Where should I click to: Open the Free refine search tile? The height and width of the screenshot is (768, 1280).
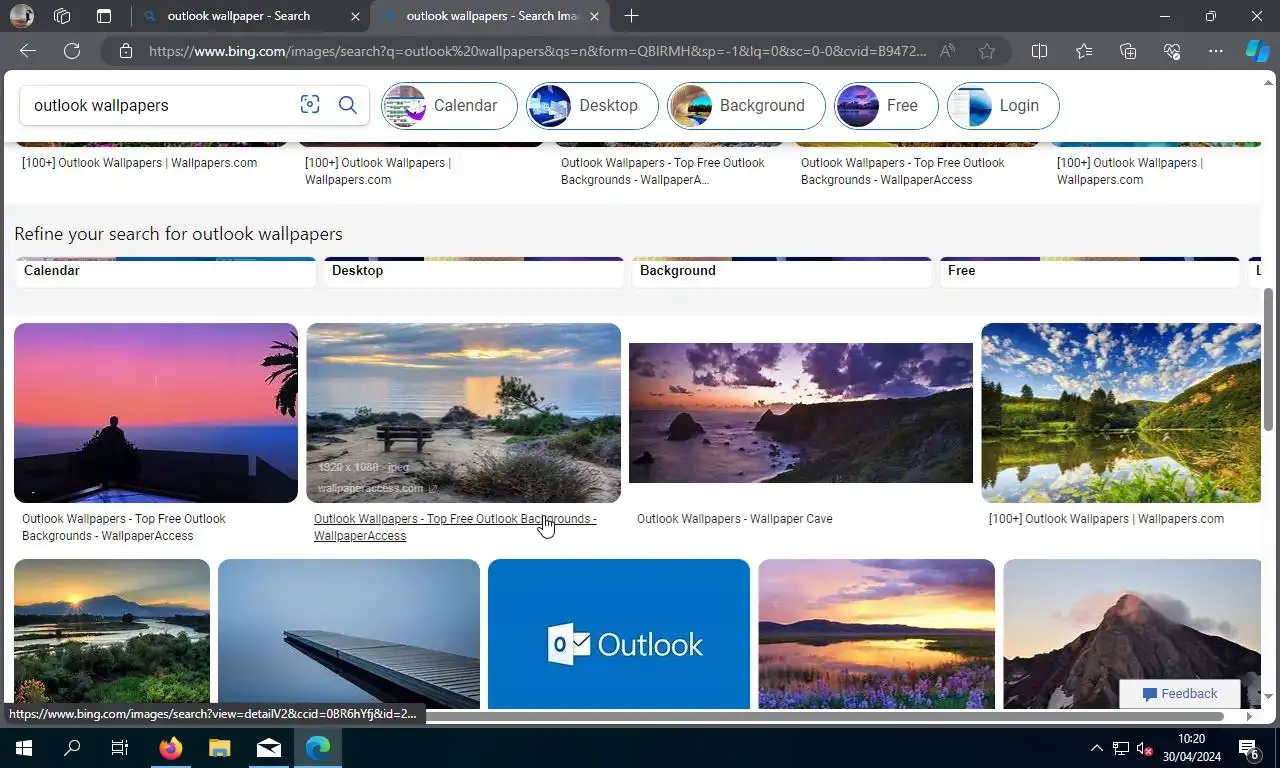click(x=1090, y=272)
